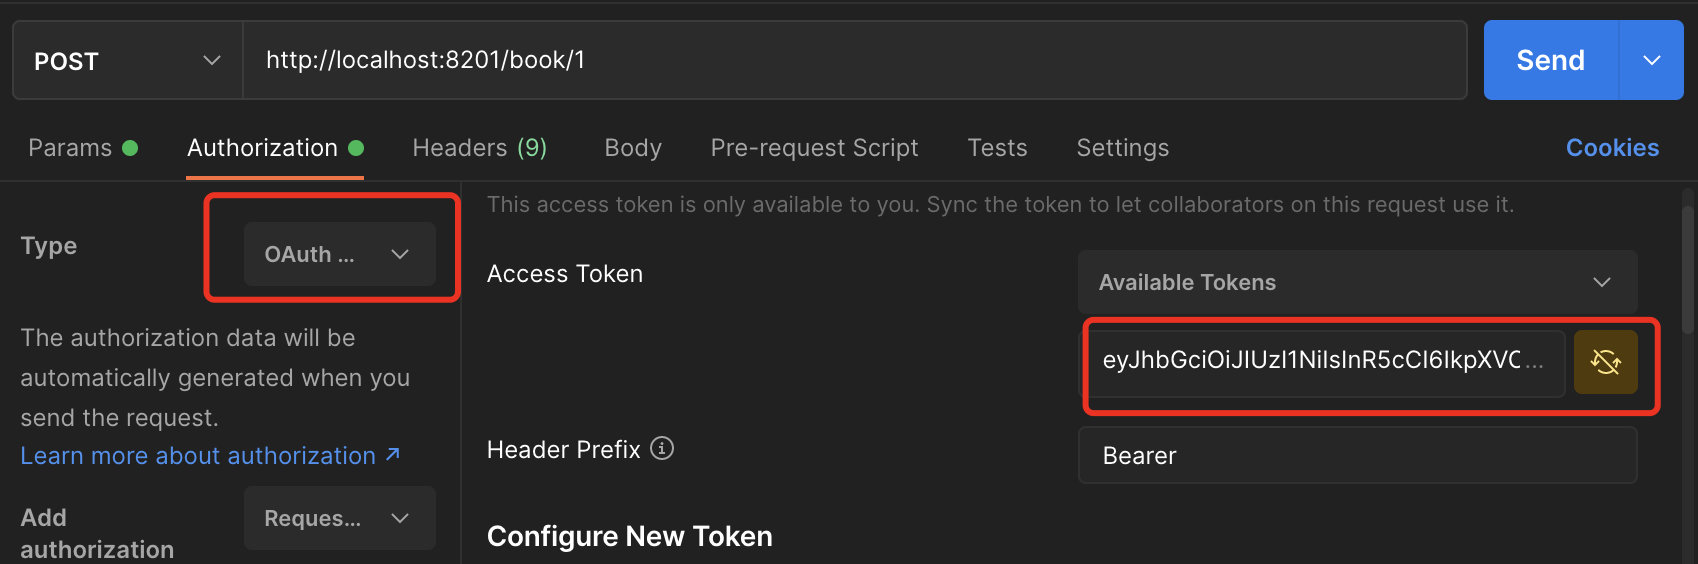Click the token sync icon button

(x=1605, y=362)
